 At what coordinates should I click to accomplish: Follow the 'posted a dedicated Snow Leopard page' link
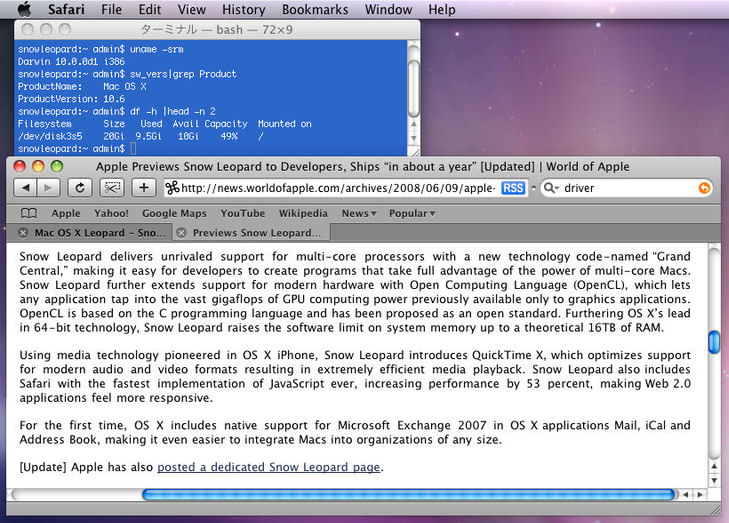click(x=269, y=467)
